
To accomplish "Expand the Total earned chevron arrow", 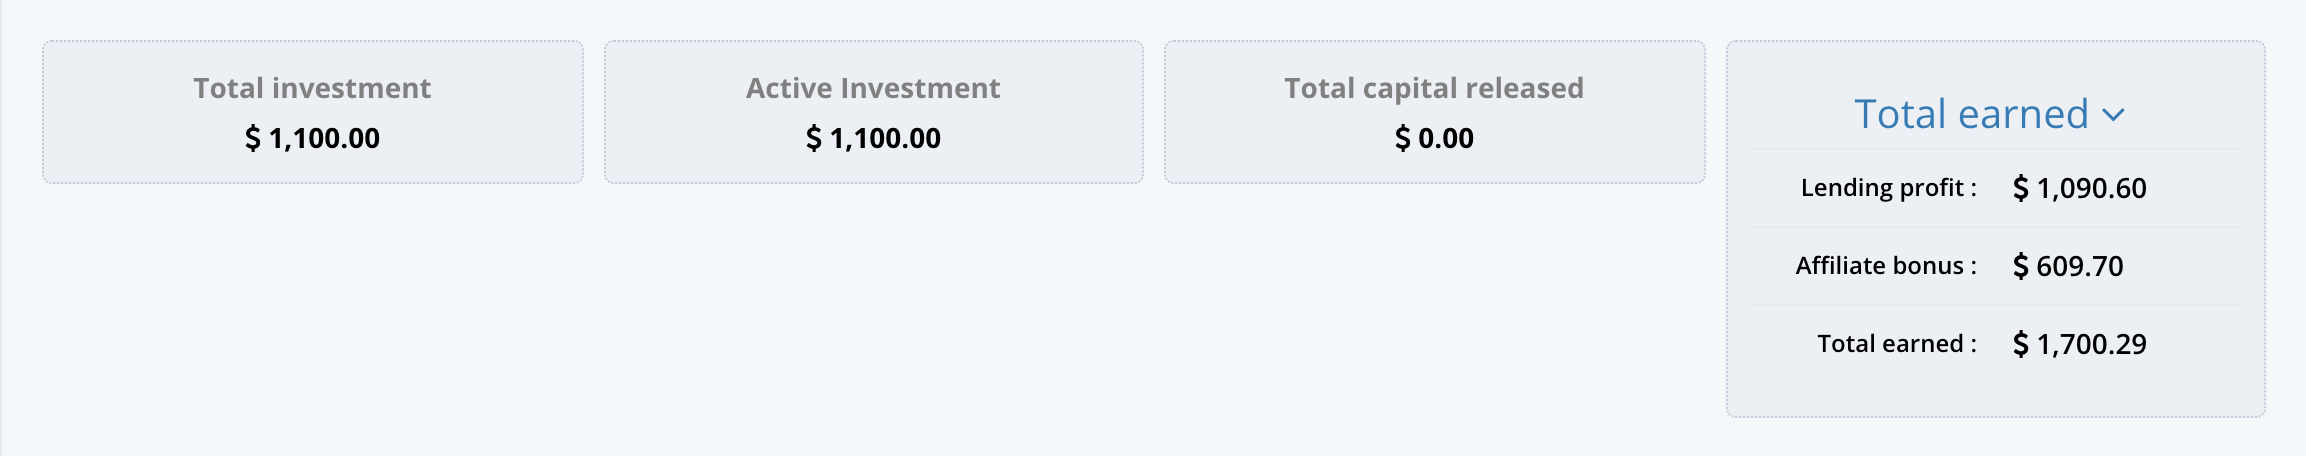I will click(x=2113, y=116).
